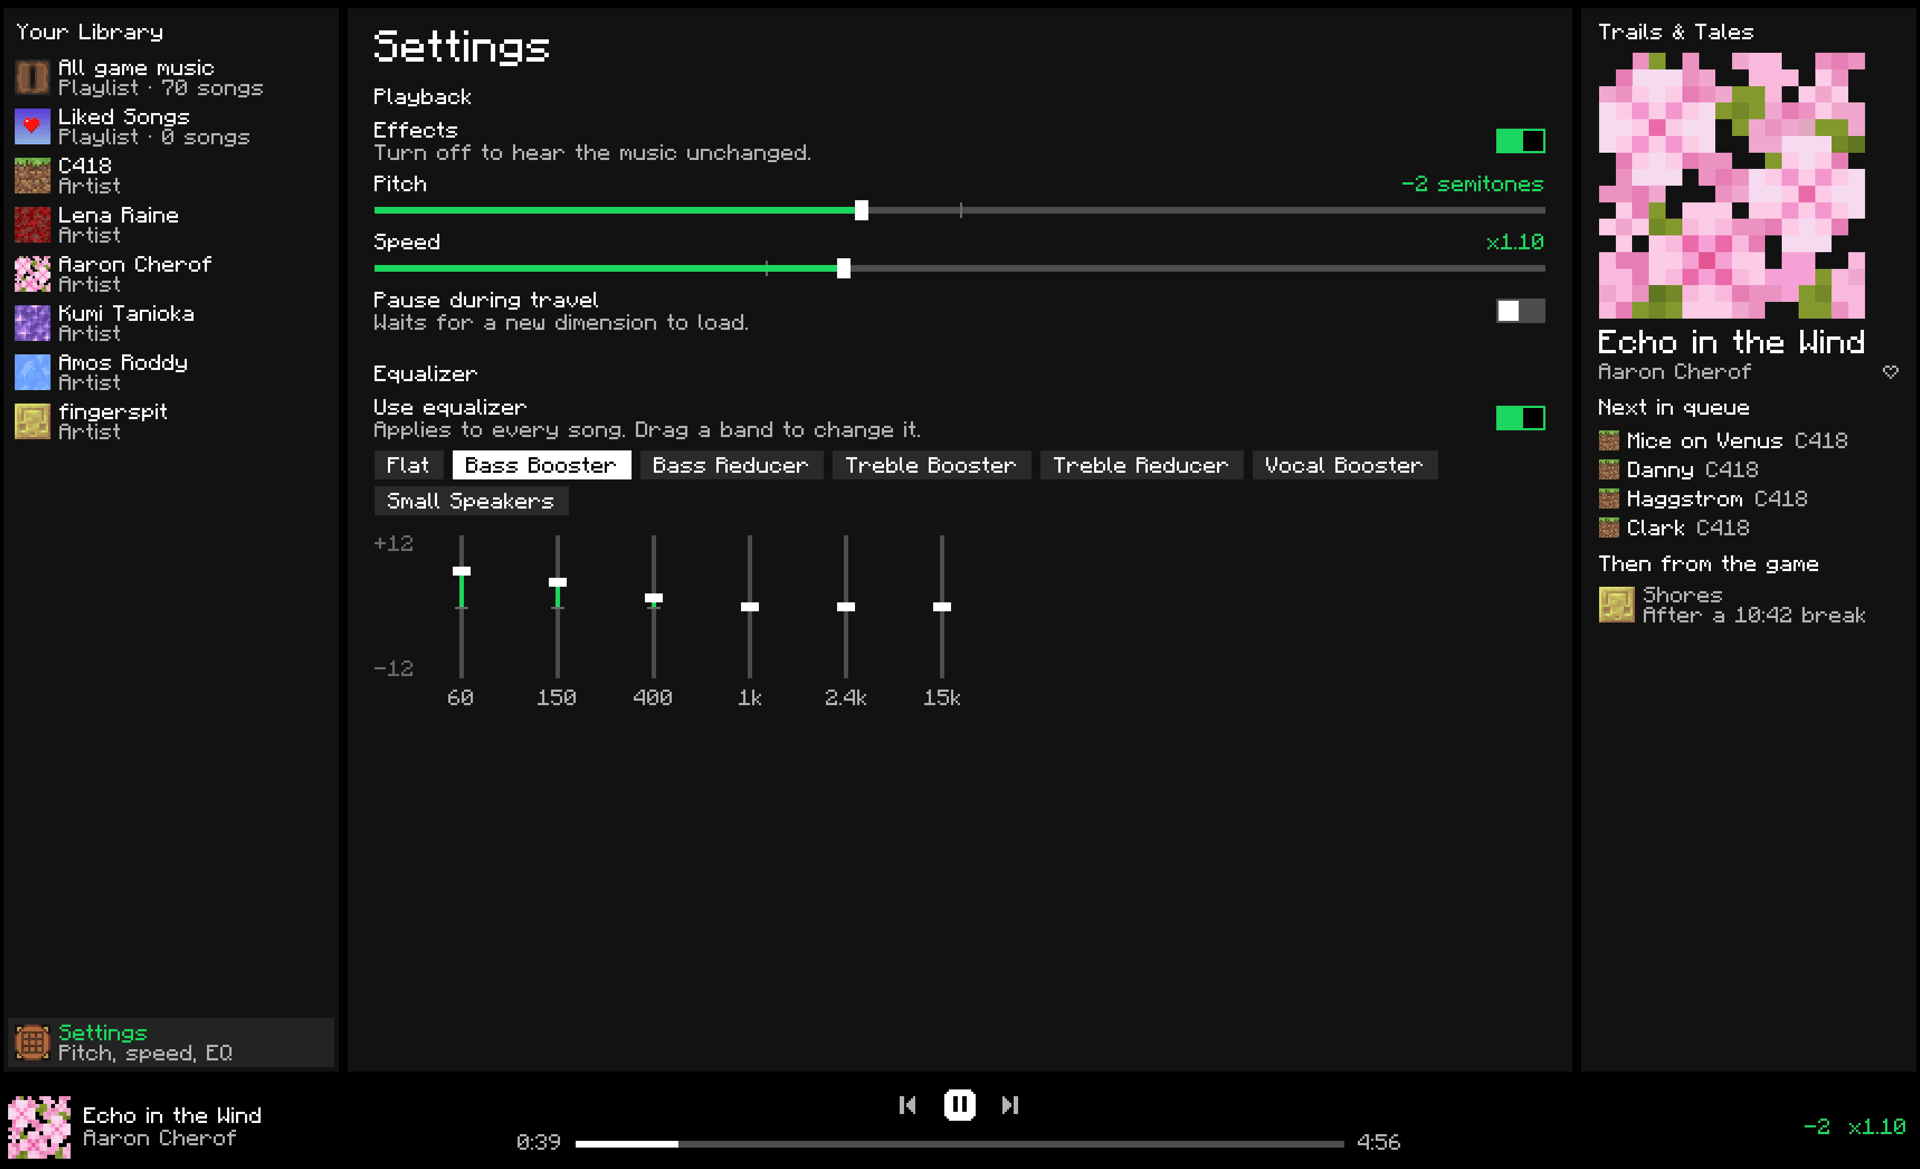Like Echo in the Wind with heart icon
Screen dimensions: 1920x1169
[1890, 371]
